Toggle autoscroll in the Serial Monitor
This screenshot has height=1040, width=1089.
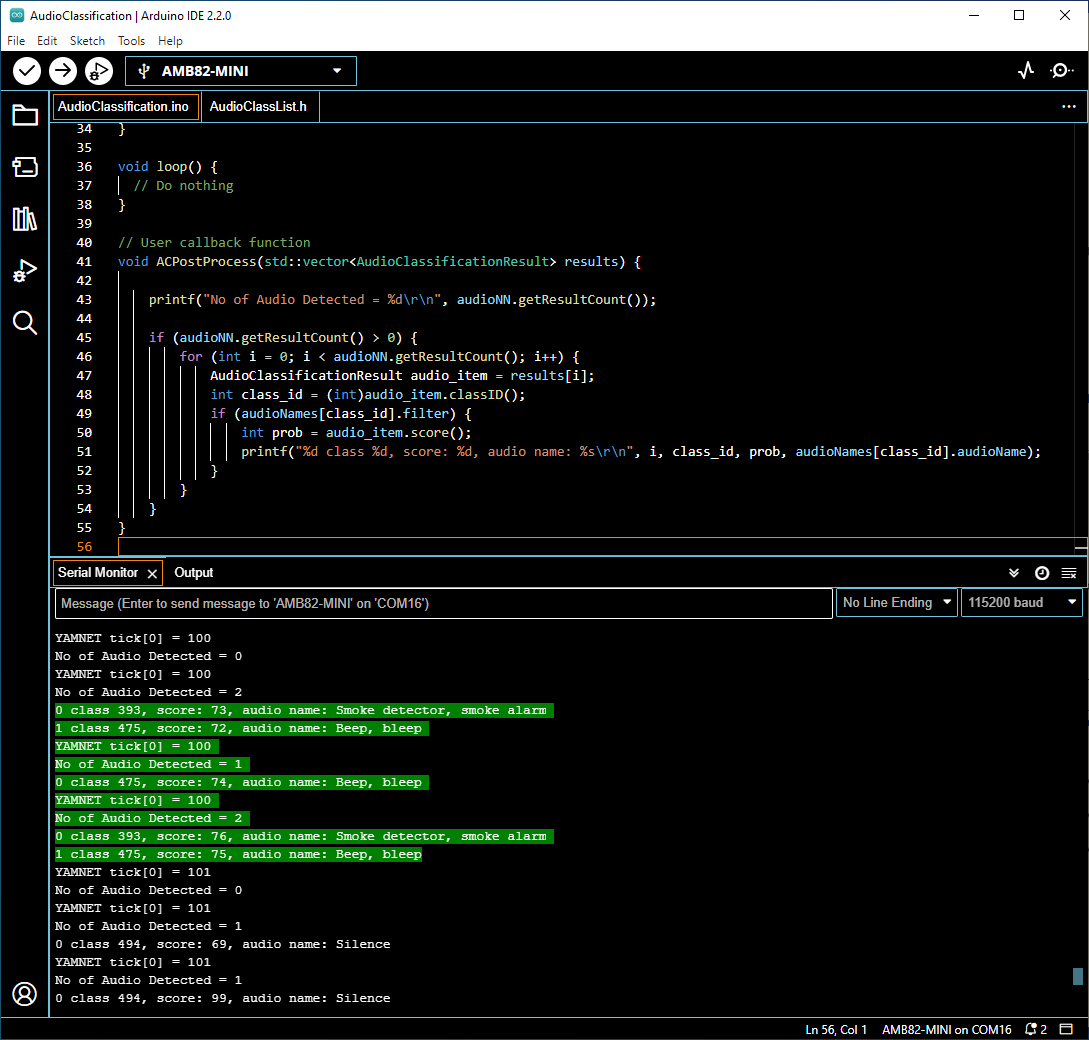(x=1014, y=573)
